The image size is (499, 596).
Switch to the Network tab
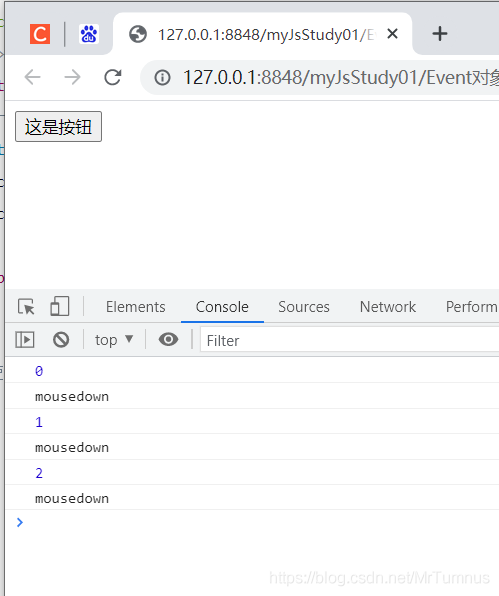pos(388,307)
